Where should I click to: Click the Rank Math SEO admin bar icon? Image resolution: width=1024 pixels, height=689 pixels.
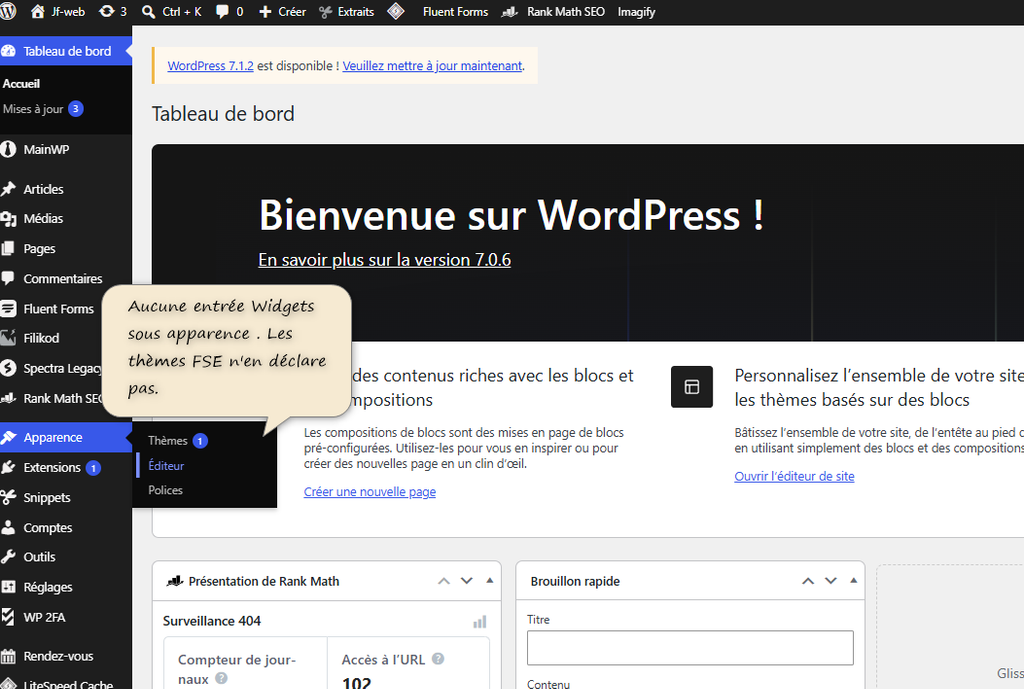[509, 12]
